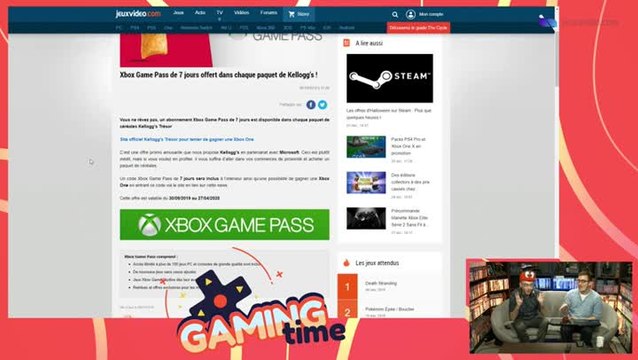The height and width of the screenshot is (360, 638).
Task: Click the Kellogg's article header image
Action: pos(225,50)
